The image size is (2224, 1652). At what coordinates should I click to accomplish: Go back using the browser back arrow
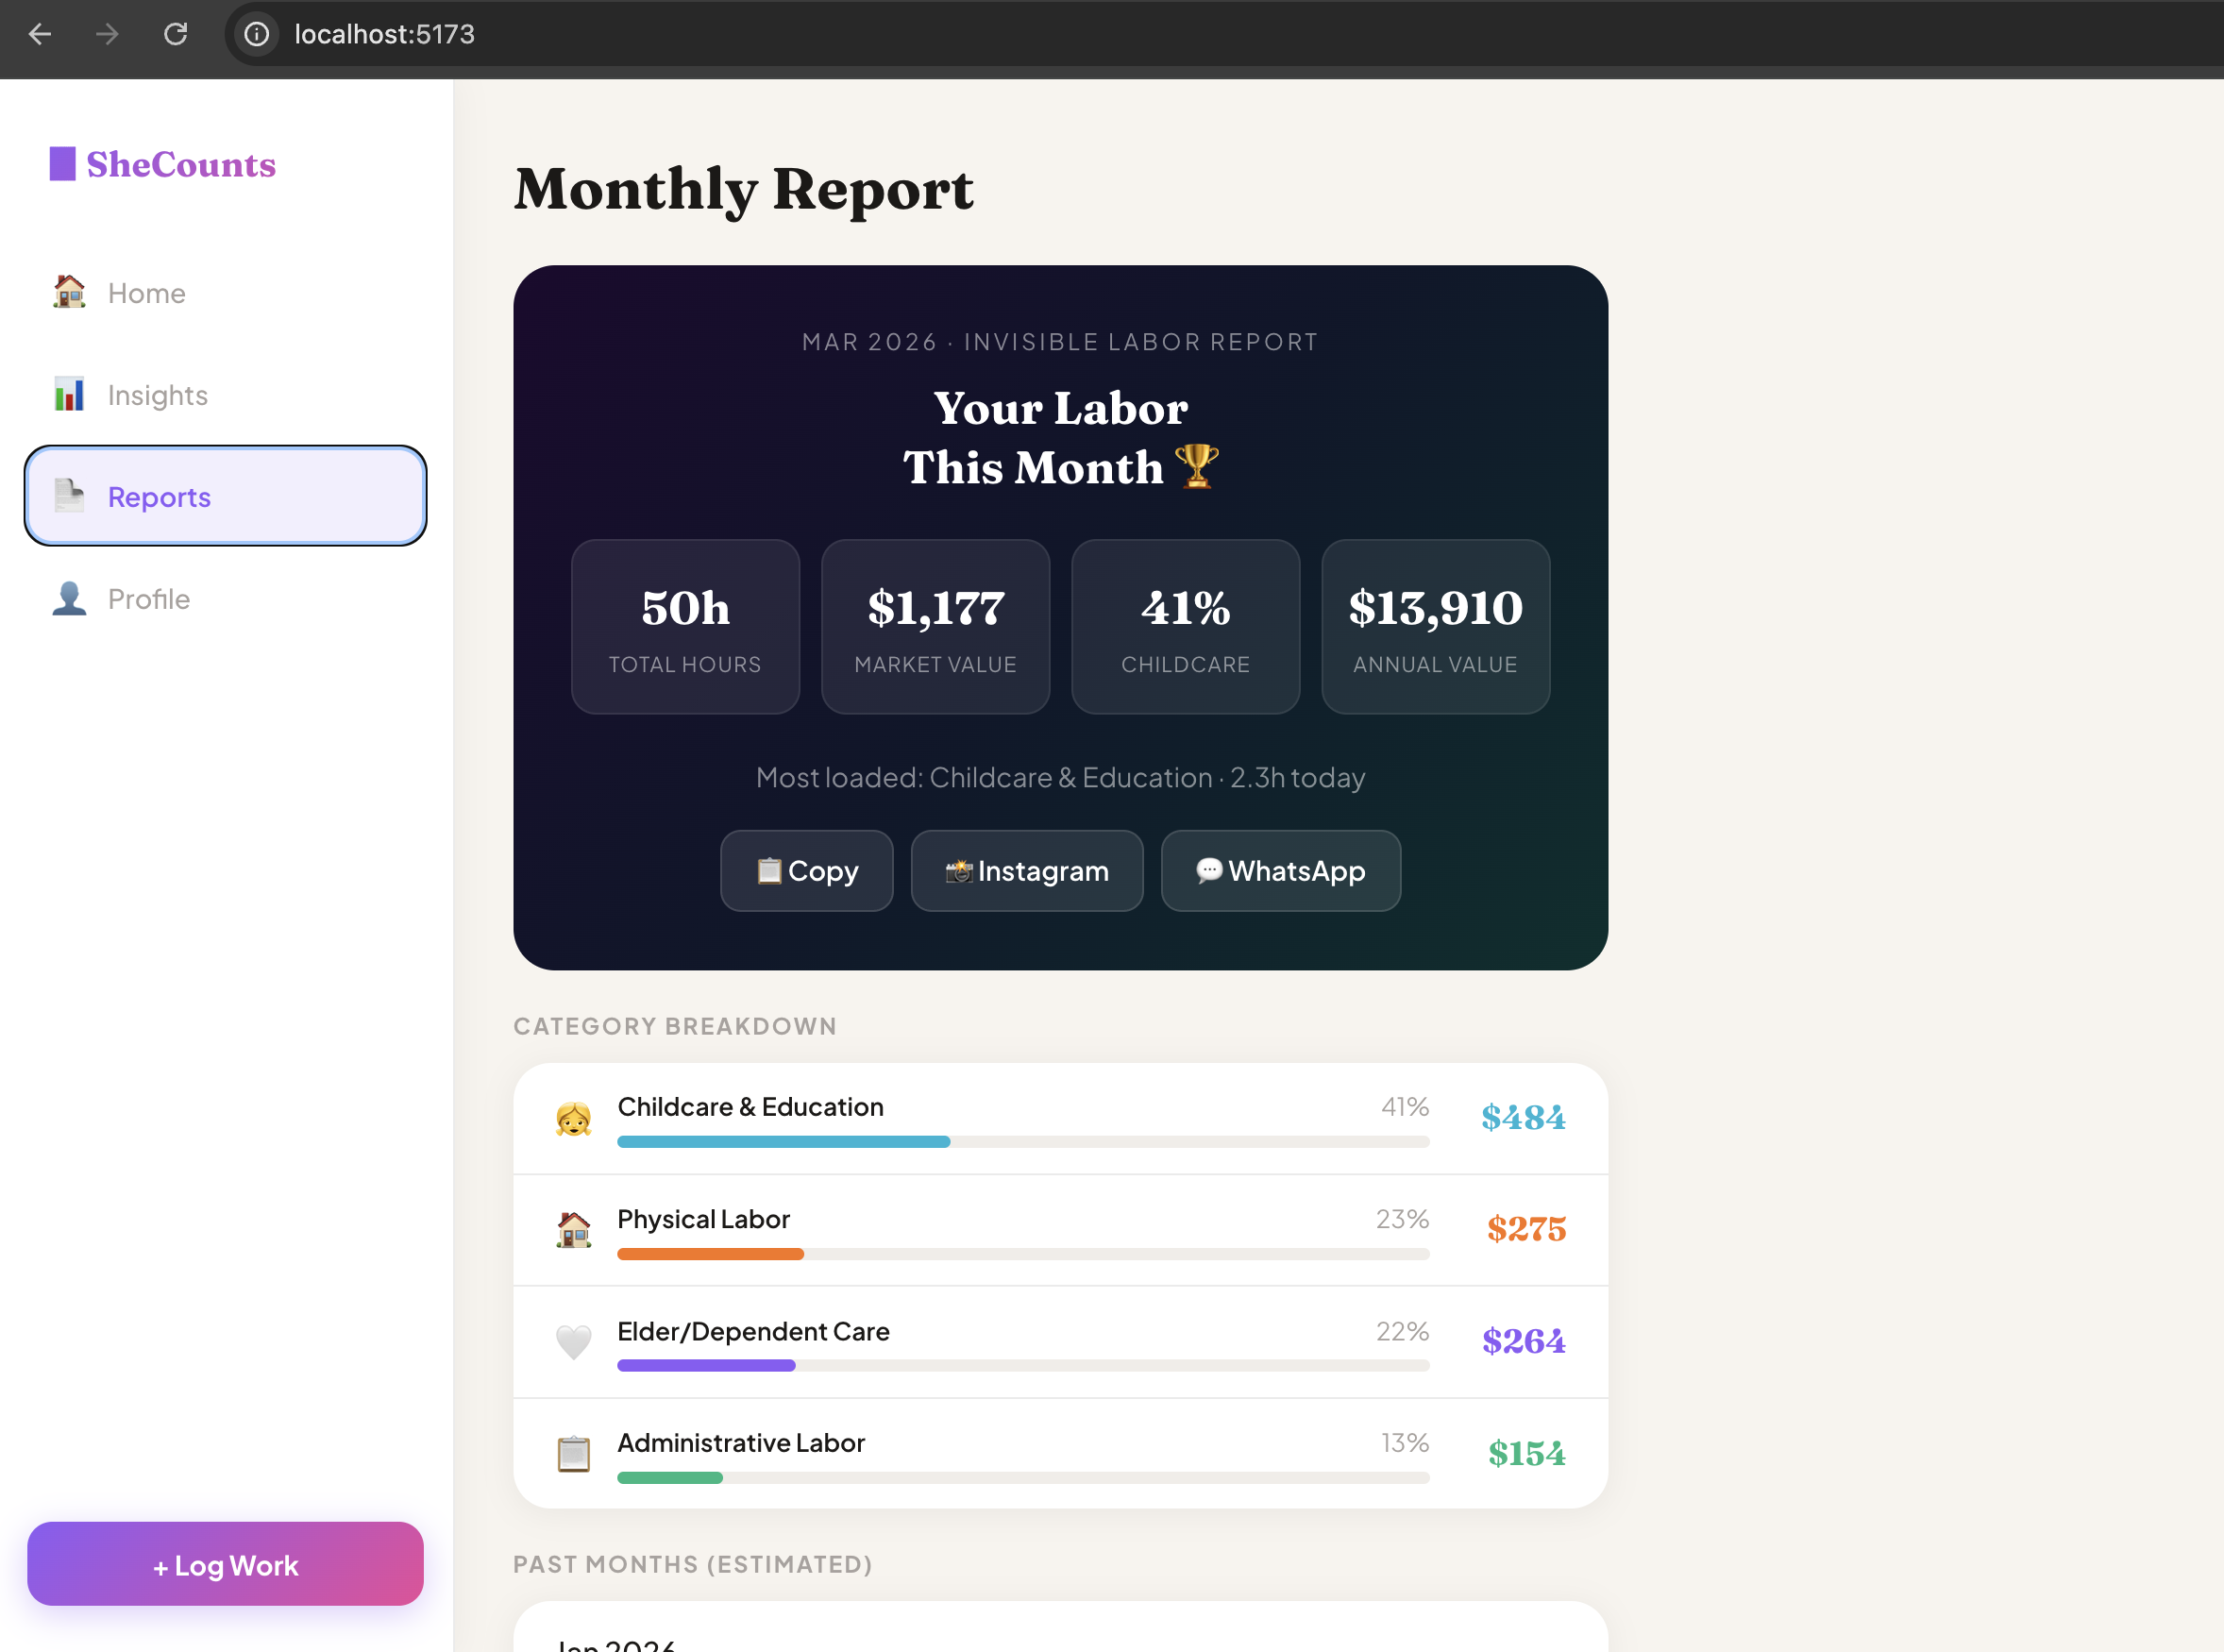pos(40,34)
